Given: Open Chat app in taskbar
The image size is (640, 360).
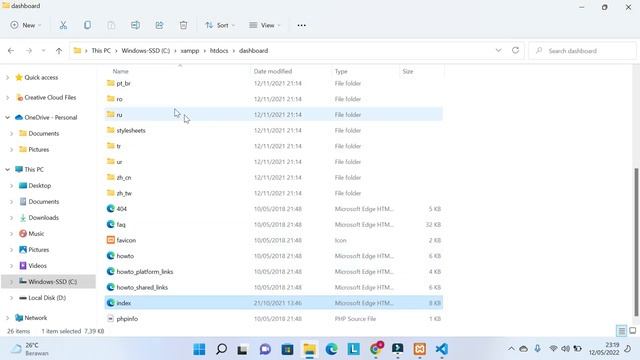Looking at the screenshot, I should coord(265,349).
